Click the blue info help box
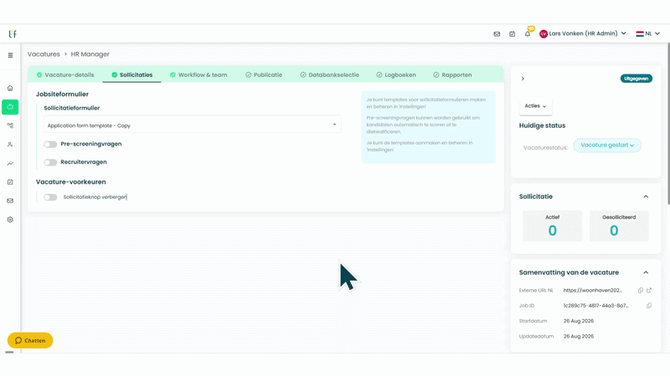The height and width of the screenshot is (376, 670). click(x=429, y=127)
